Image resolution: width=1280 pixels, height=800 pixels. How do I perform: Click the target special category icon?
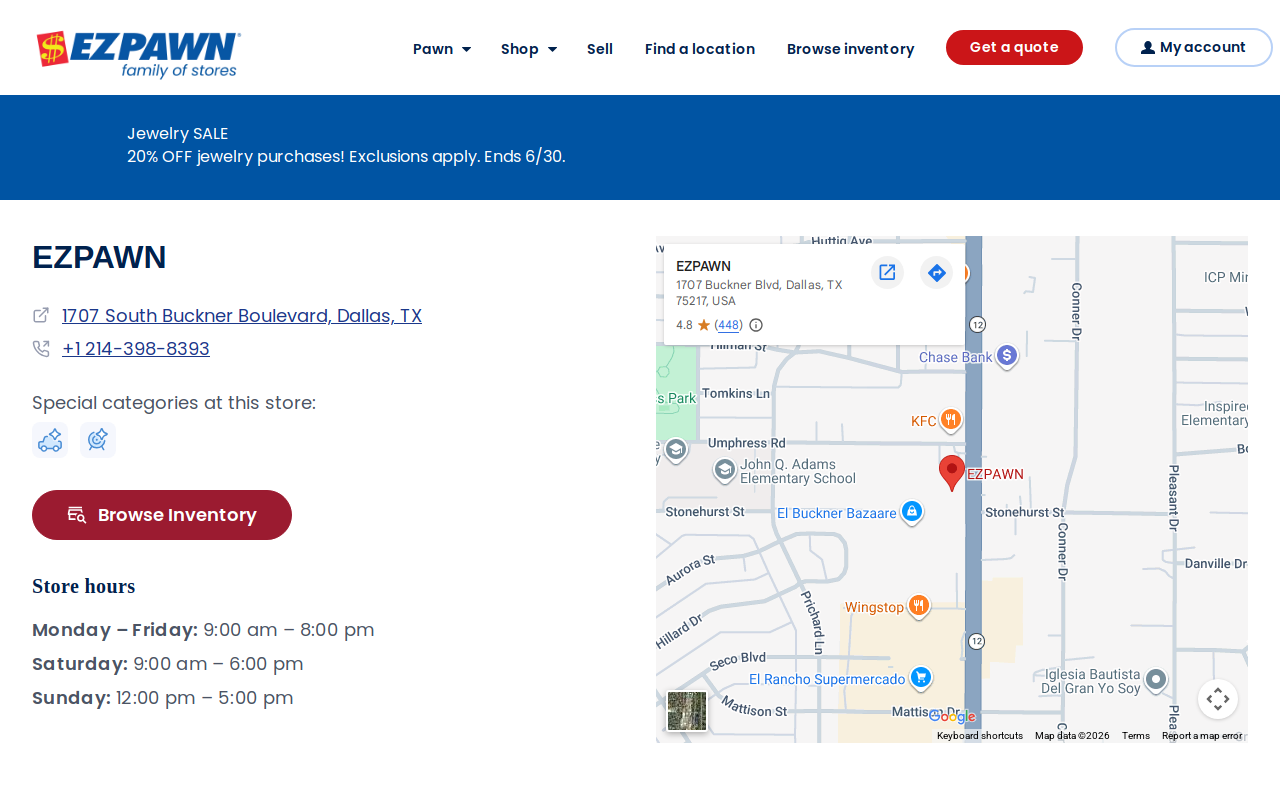(x=98, y=440)
